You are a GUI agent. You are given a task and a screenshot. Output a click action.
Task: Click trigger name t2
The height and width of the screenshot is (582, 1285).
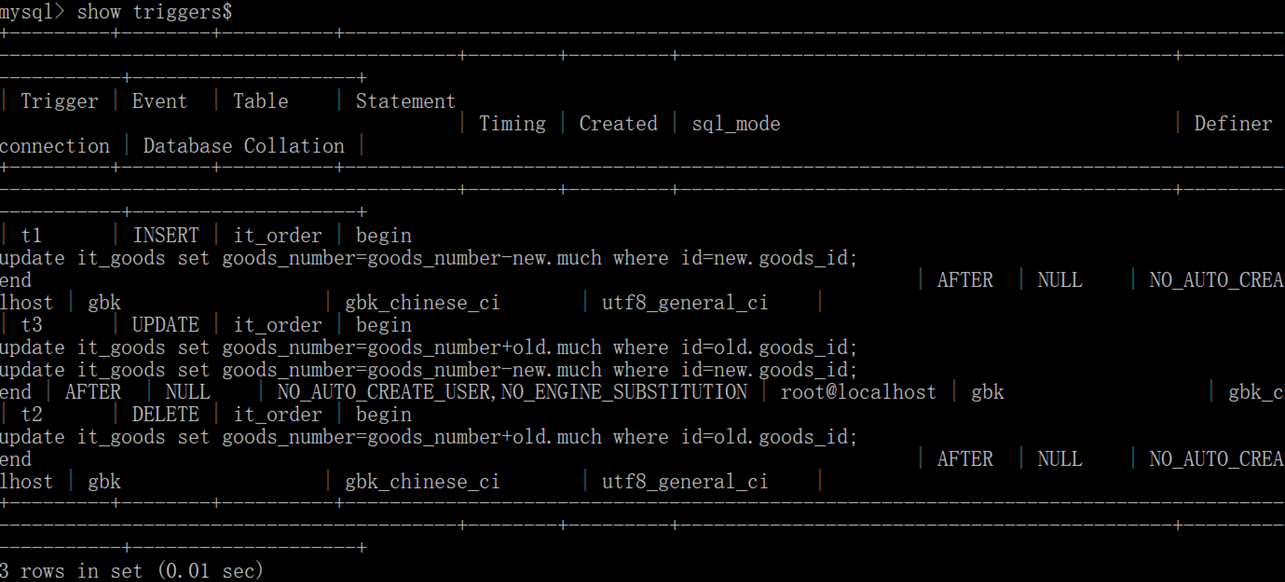(x=32, y=414)
